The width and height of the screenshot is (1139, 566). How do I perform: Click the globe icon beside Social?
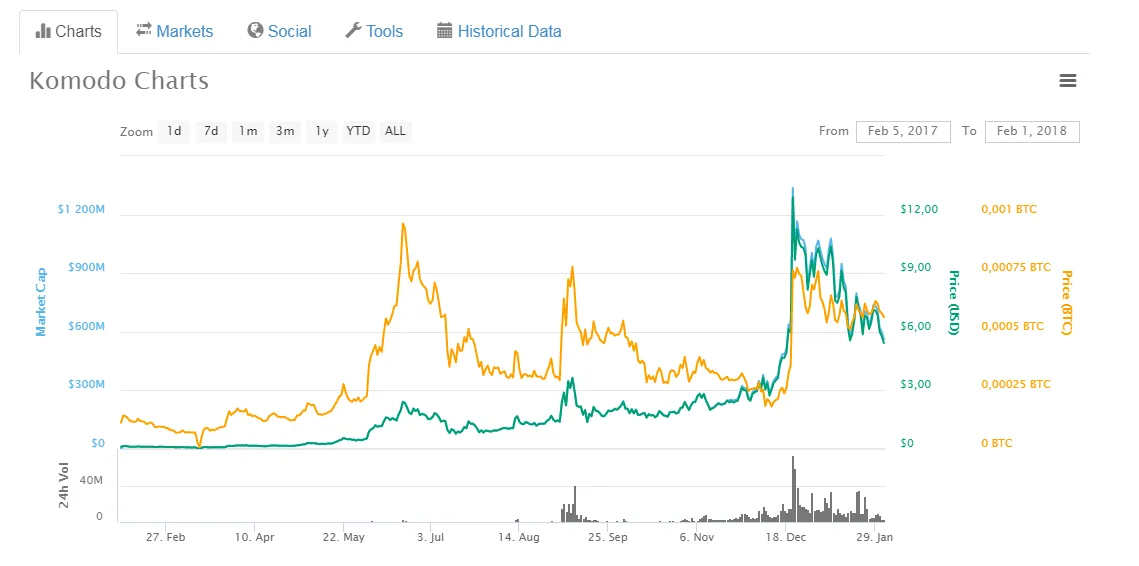pos(255,31)
